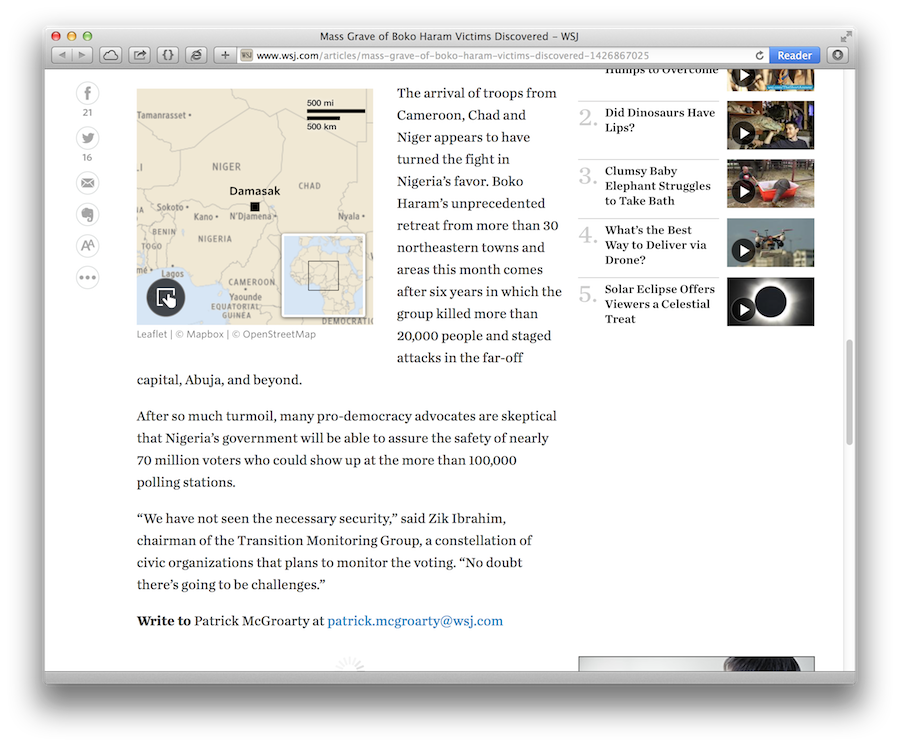
Task: Enter full screen with window corner arrows
Action: point(845,37)
